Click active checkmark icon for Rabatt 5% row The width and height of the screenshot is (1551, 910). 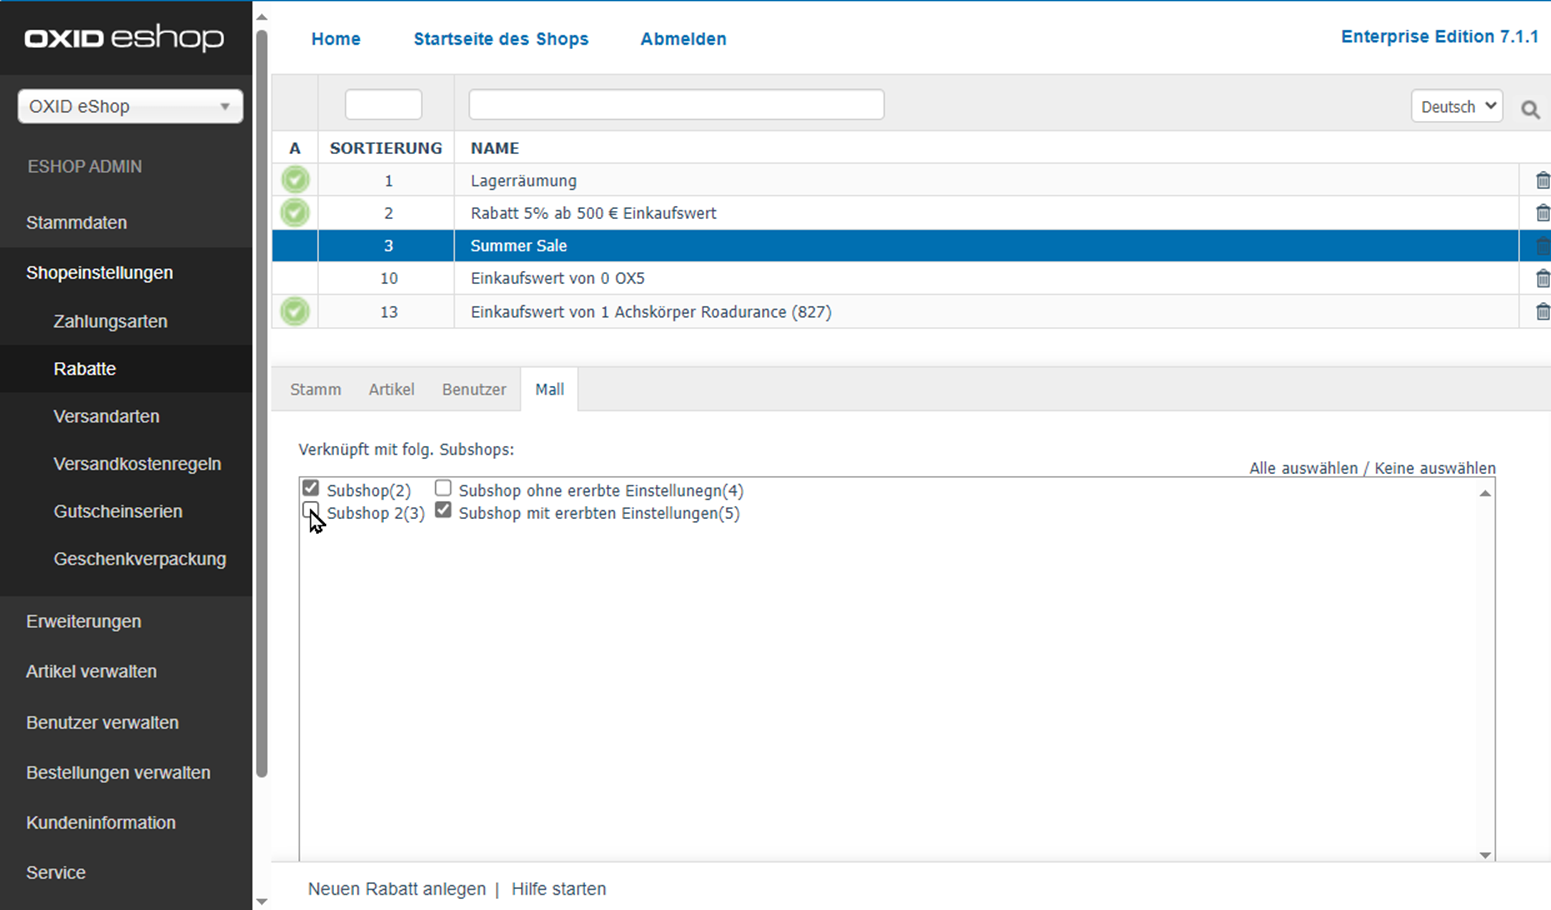point(295,213)
